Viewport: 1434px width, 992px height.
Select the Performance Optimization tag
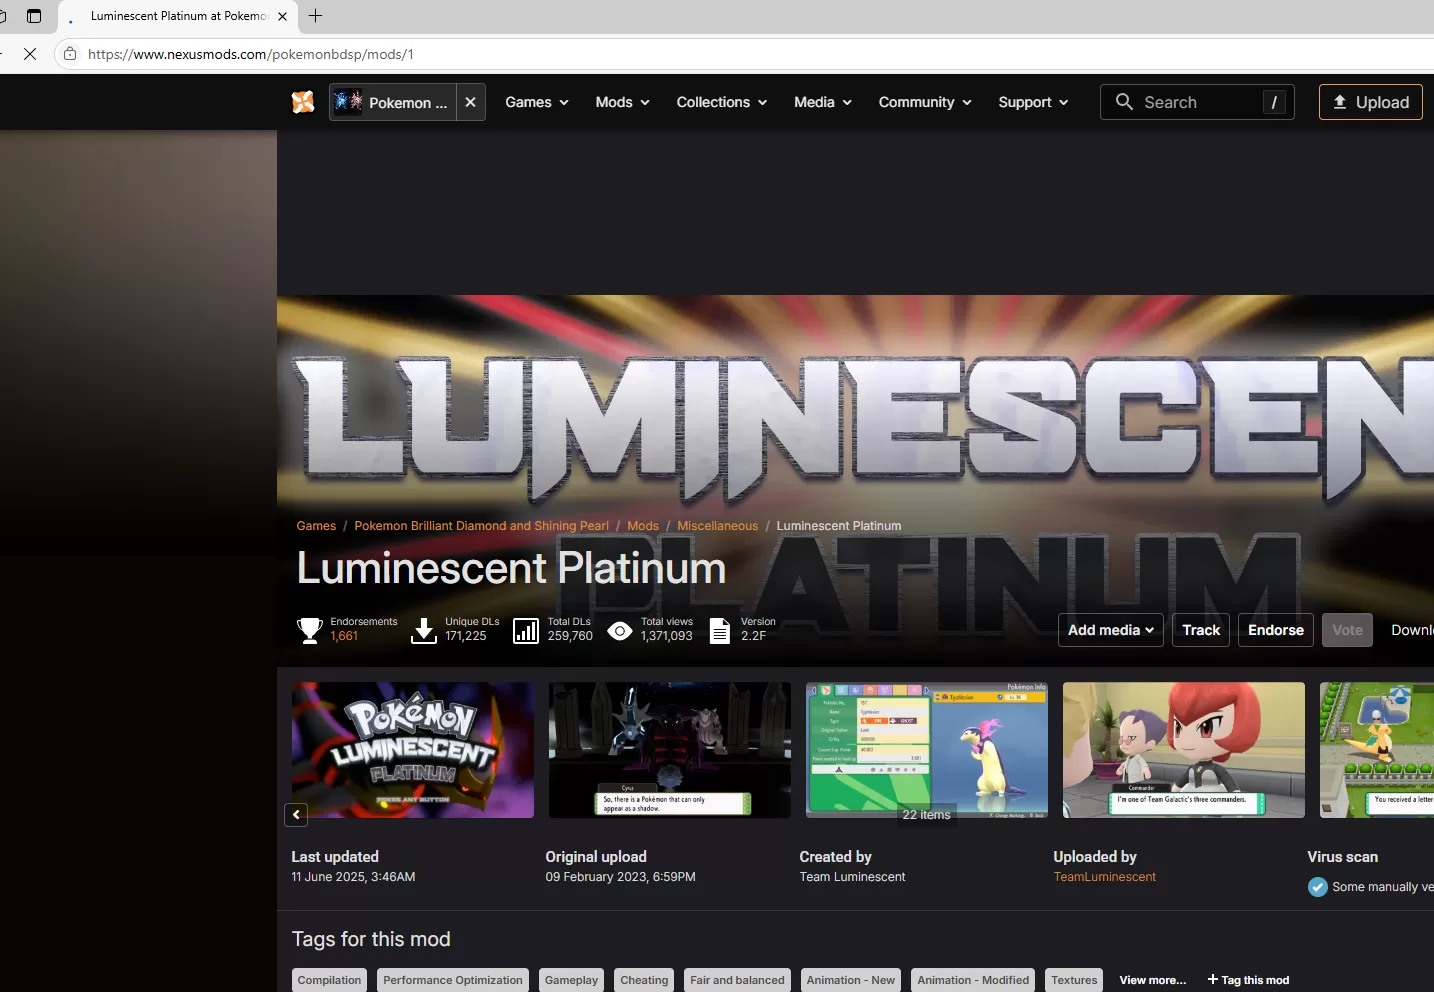point(453,980)
